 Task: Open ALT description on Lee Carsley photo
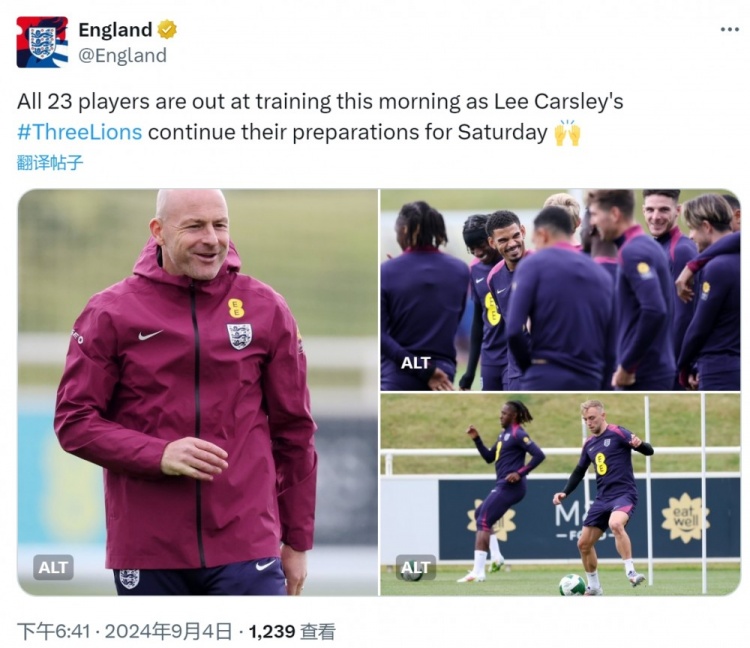click(53, 567)
